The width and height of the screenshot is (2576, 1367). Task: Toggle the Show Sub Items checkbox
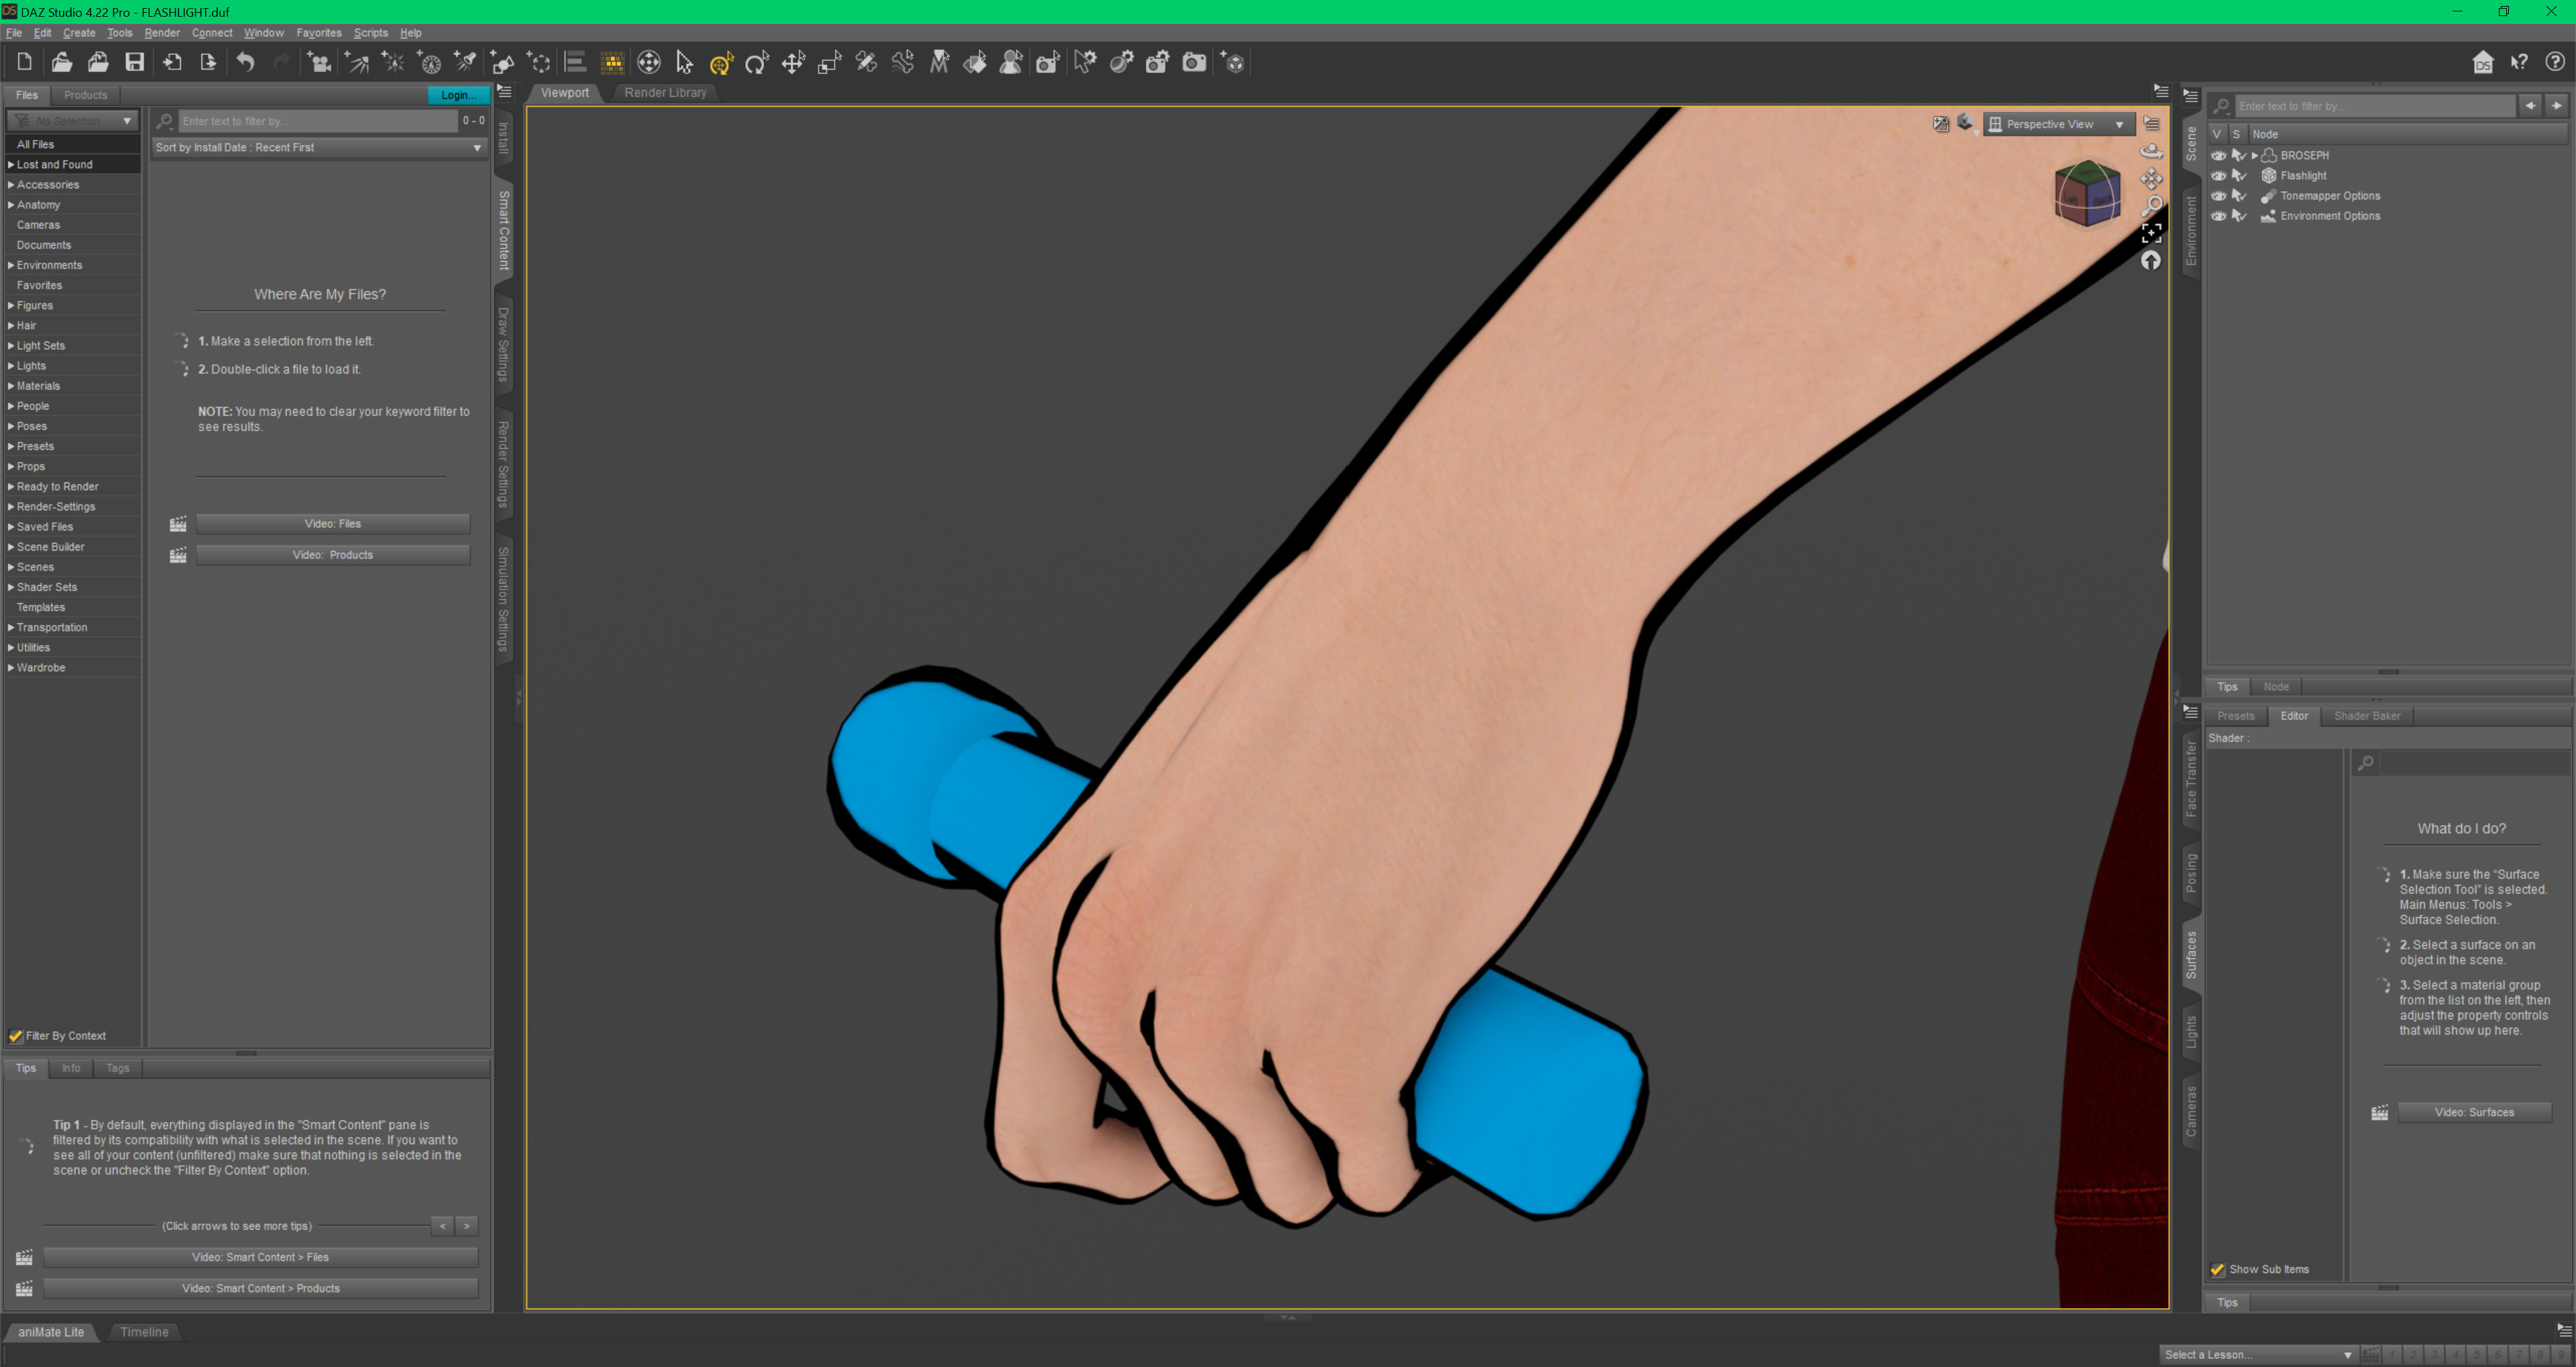pos(2217,1269)
